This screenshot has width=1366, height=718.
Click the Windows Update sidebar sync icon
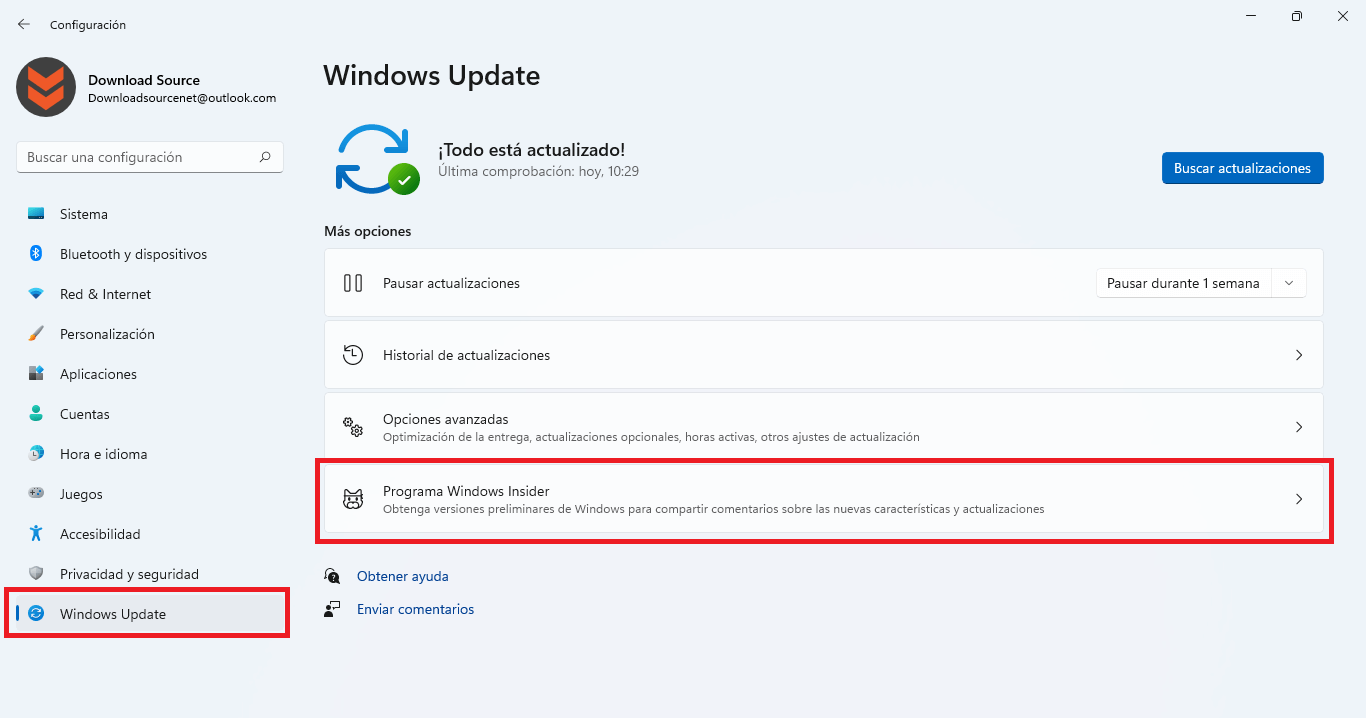(x=36, y=614)
